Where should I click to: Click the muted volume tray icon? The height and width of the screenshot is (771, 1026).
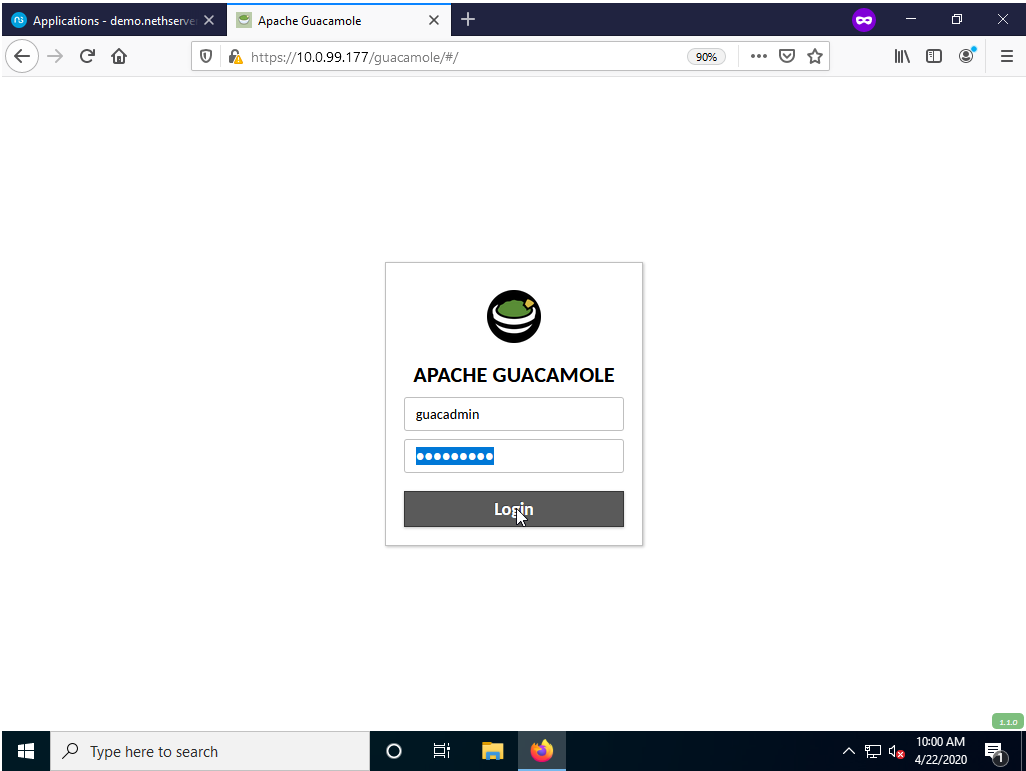[x=896, y=751]
